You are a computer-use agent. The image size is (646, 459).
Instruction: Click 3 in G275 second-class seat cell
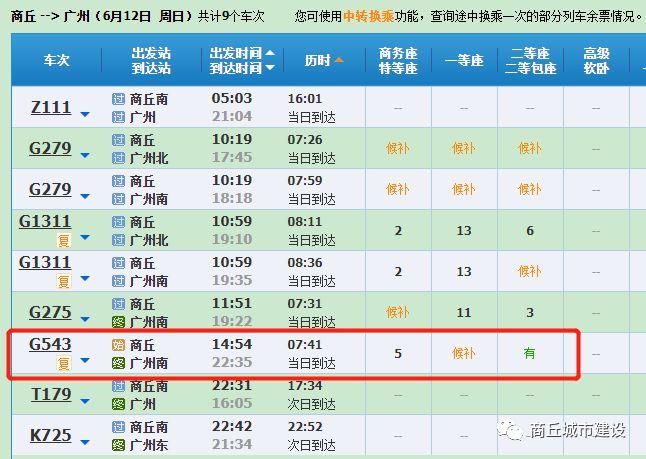(x=530, y=313)
